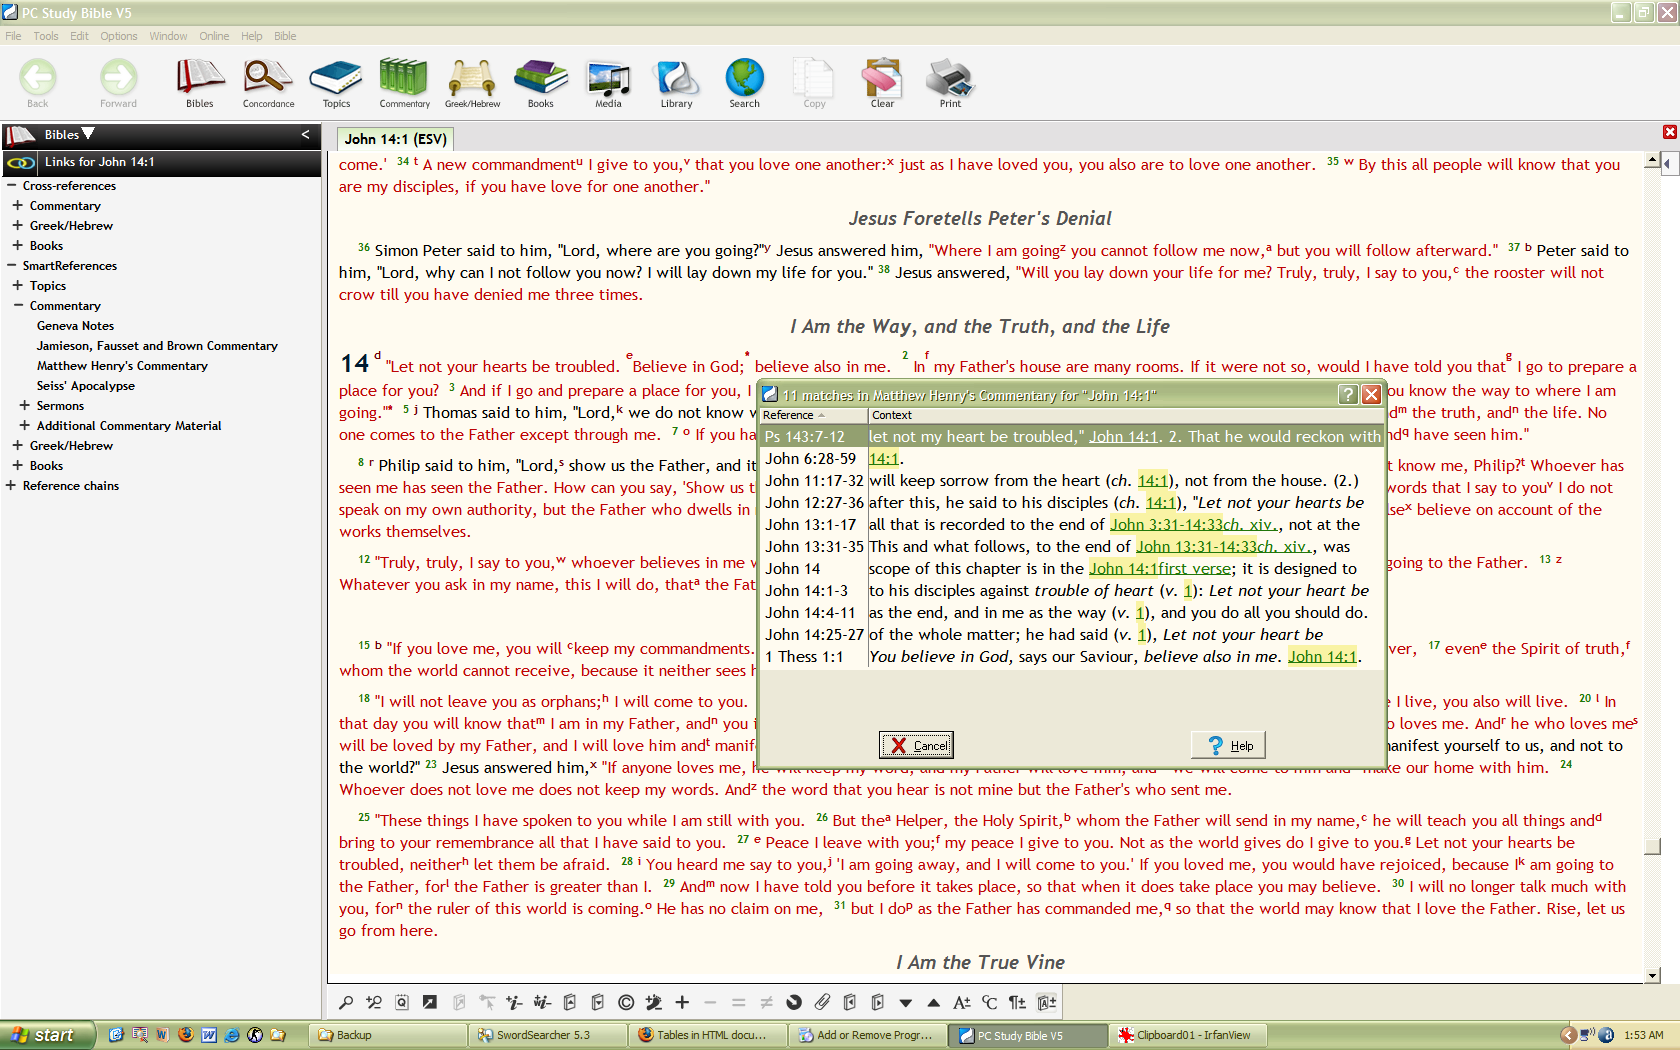1680x1050 pixels.
Task: Open the Options menu
Action: pos(118,36)
